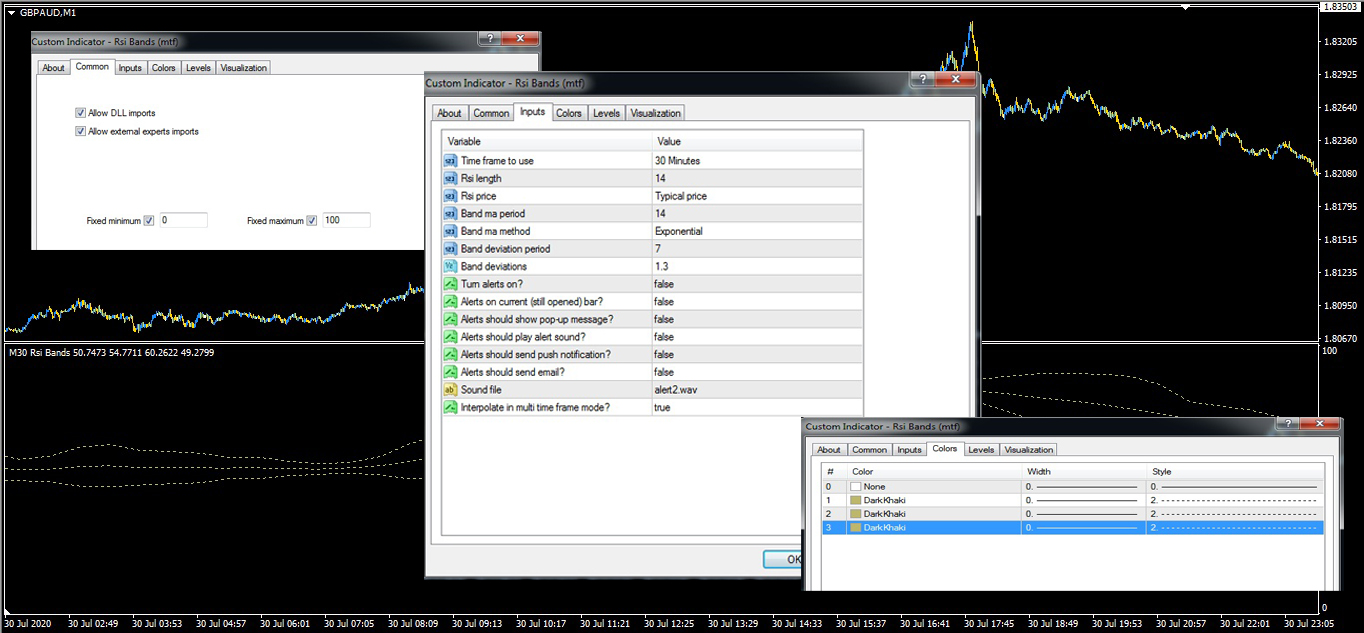
Task: Switch to Levels tab in the Common dialog
Action: [198, 68]
